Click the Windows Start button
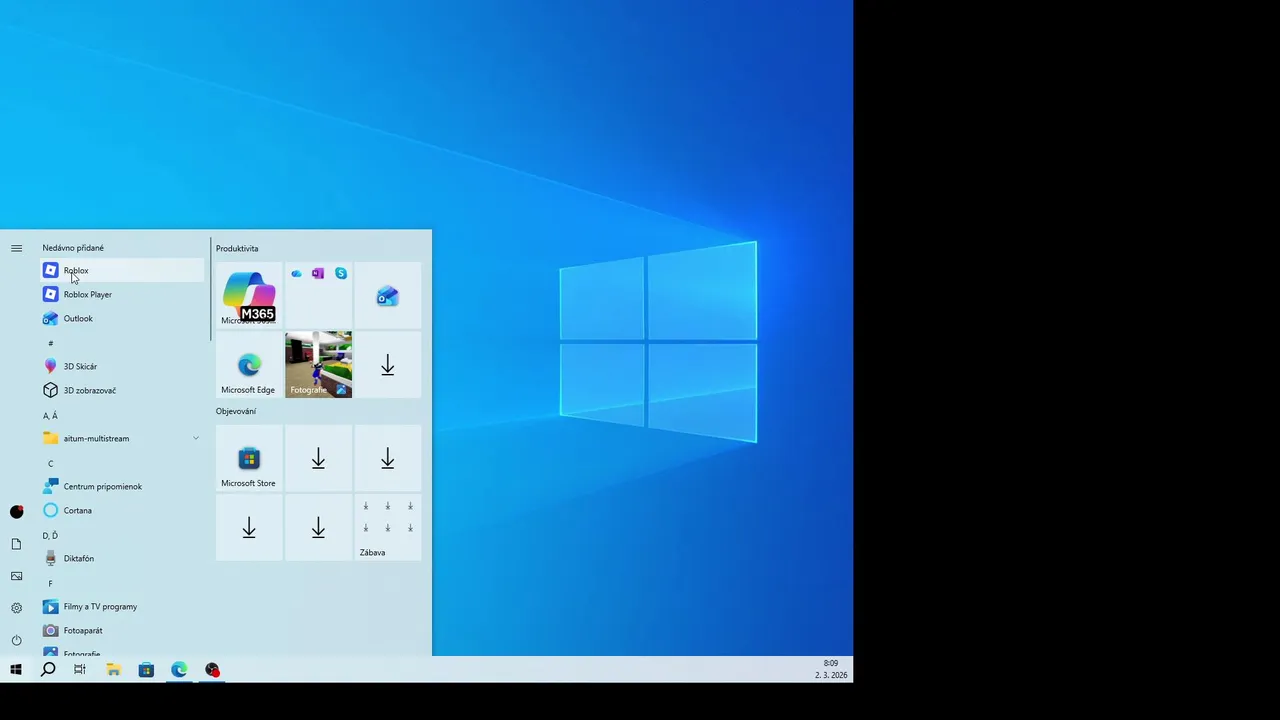 [x=16, y=670]
